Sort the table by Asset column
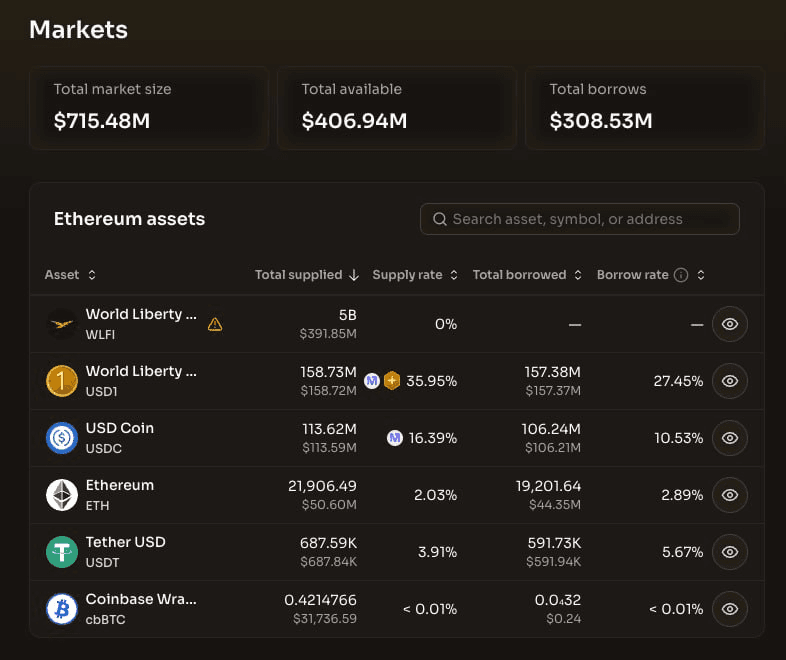The height and width of the screenshot is (660, 786). pyautogui.click(x=70, y=275)
